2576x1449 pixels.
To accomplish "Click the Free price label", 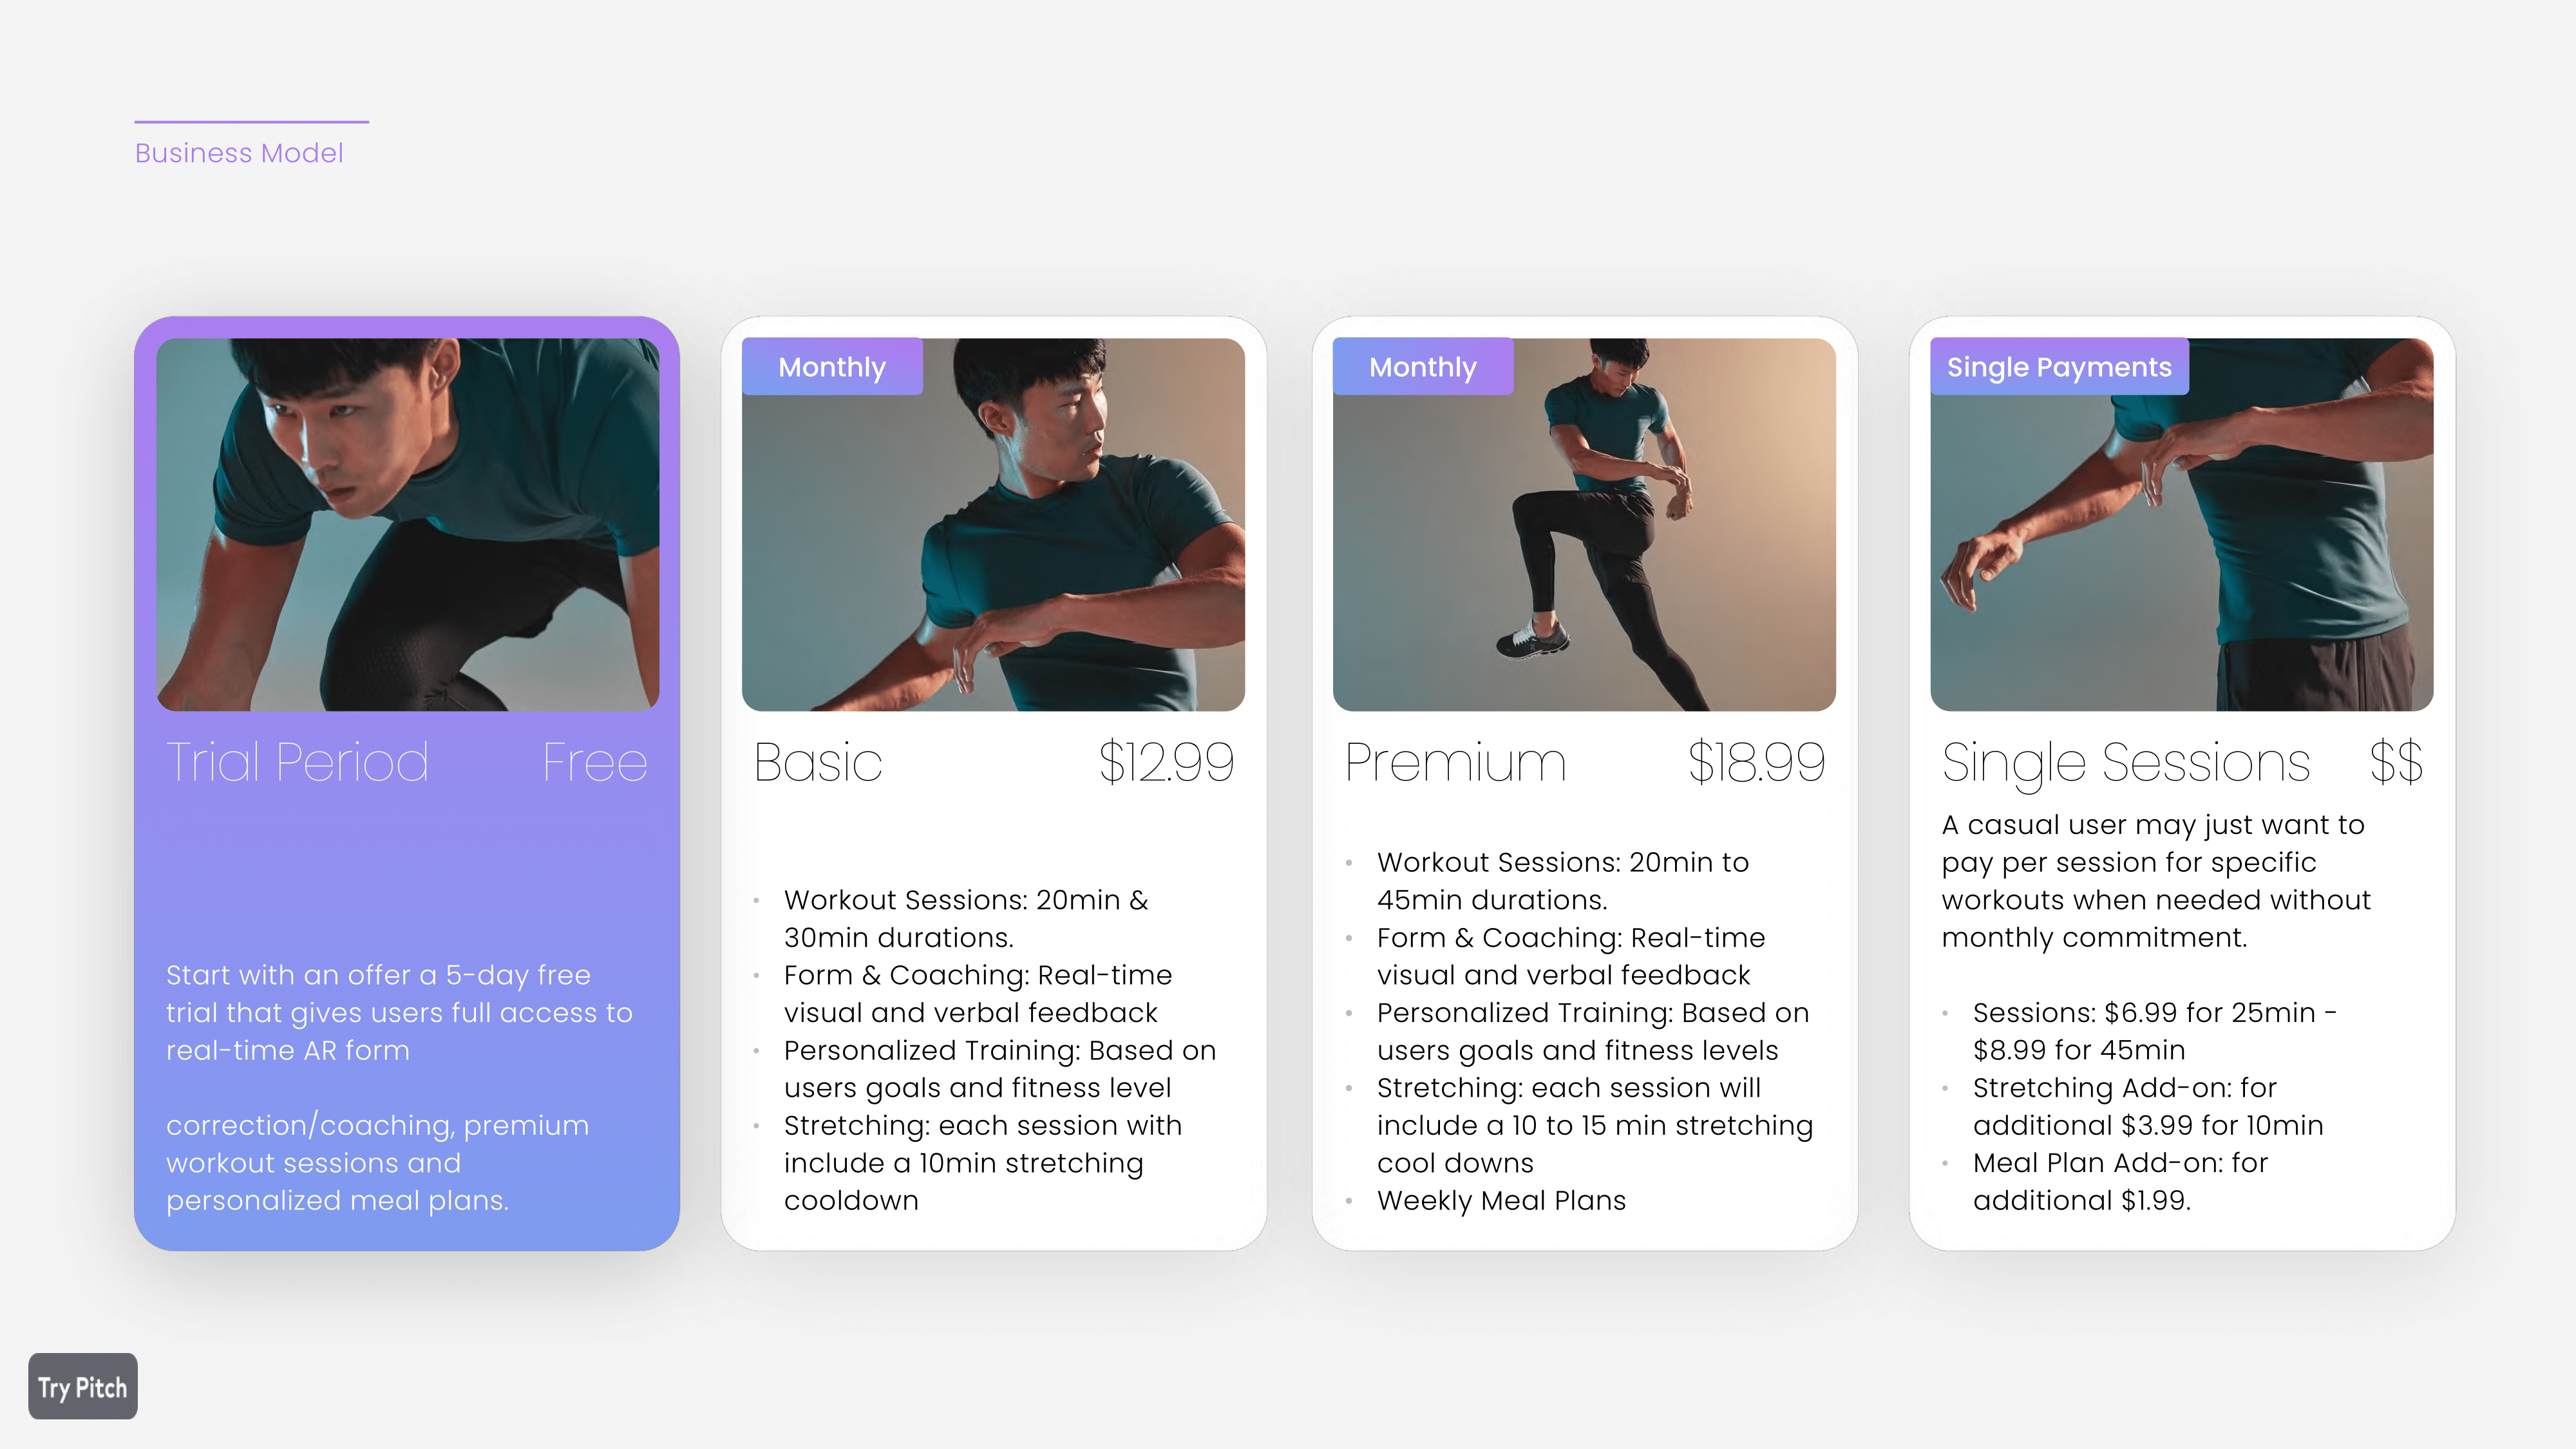I will 595,763.
